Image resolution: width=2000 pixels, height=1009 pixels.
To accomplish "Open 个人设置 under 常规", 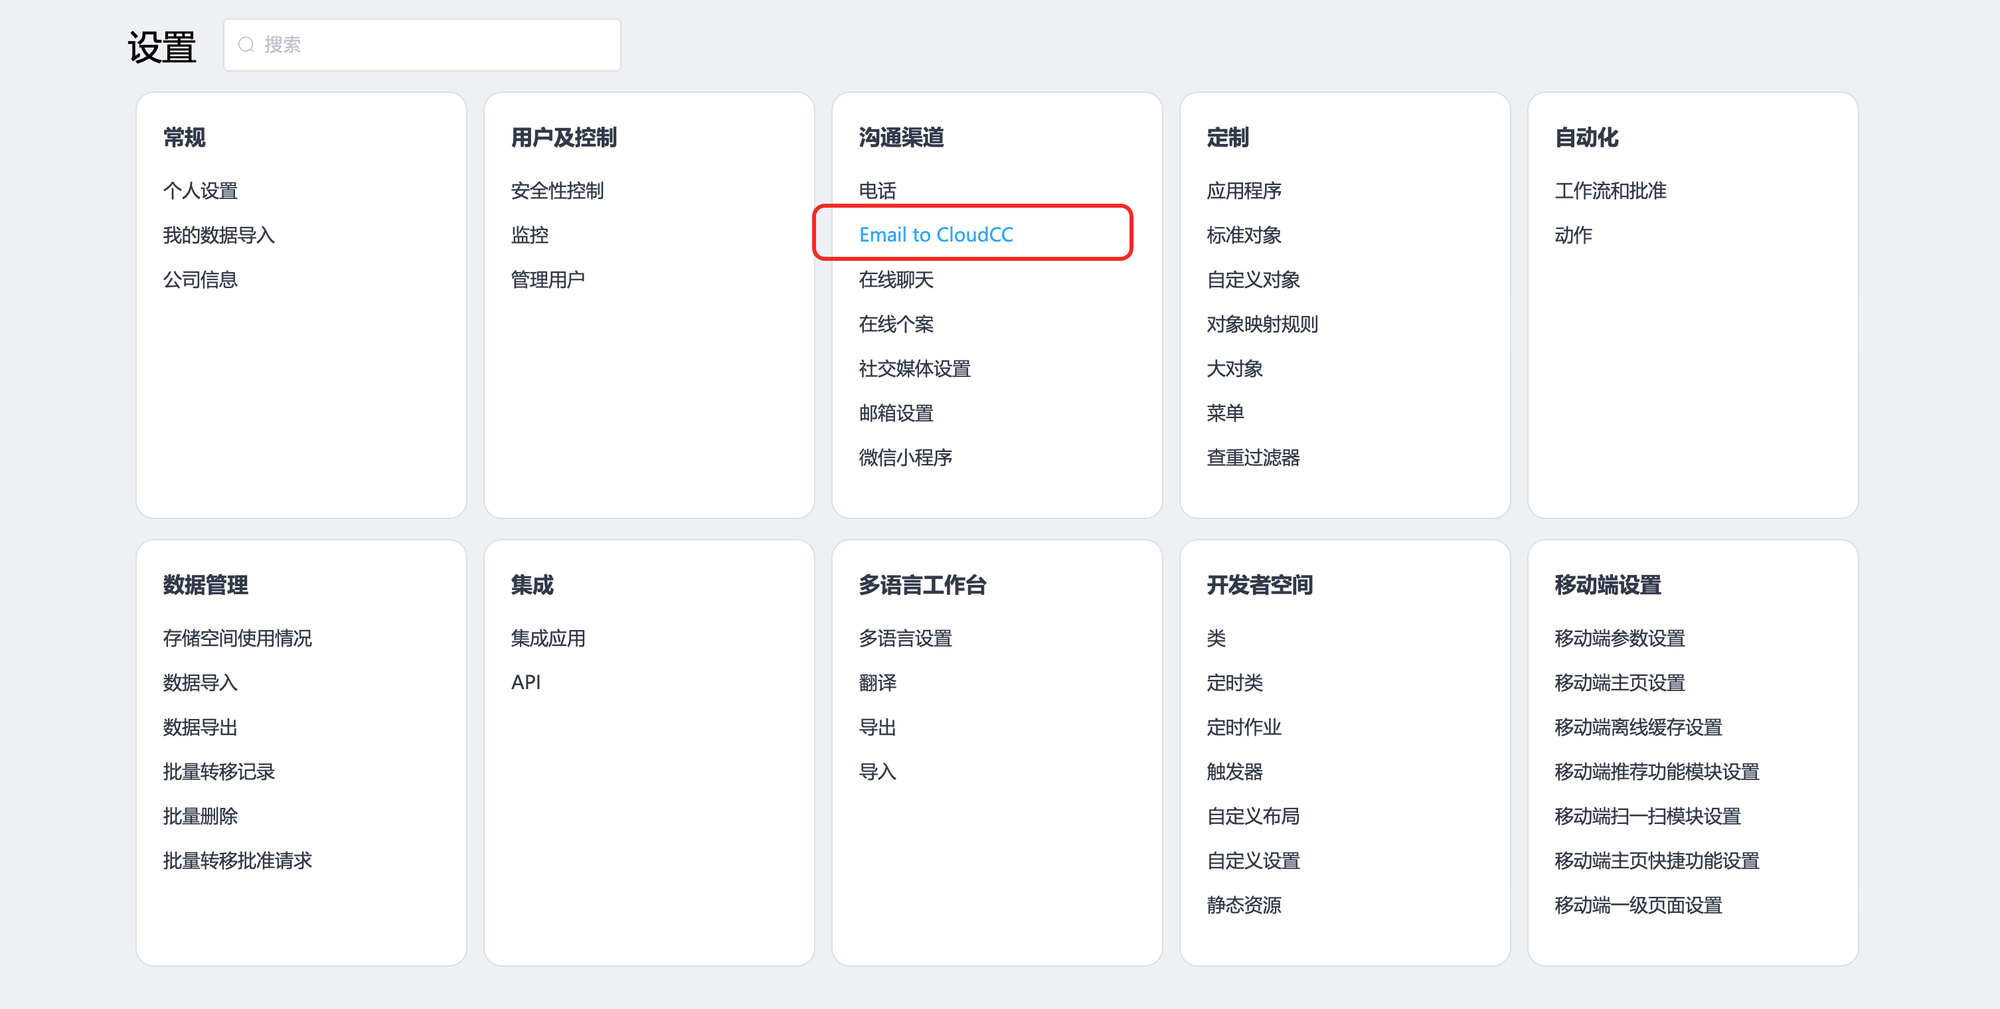I will coord(200,191).
